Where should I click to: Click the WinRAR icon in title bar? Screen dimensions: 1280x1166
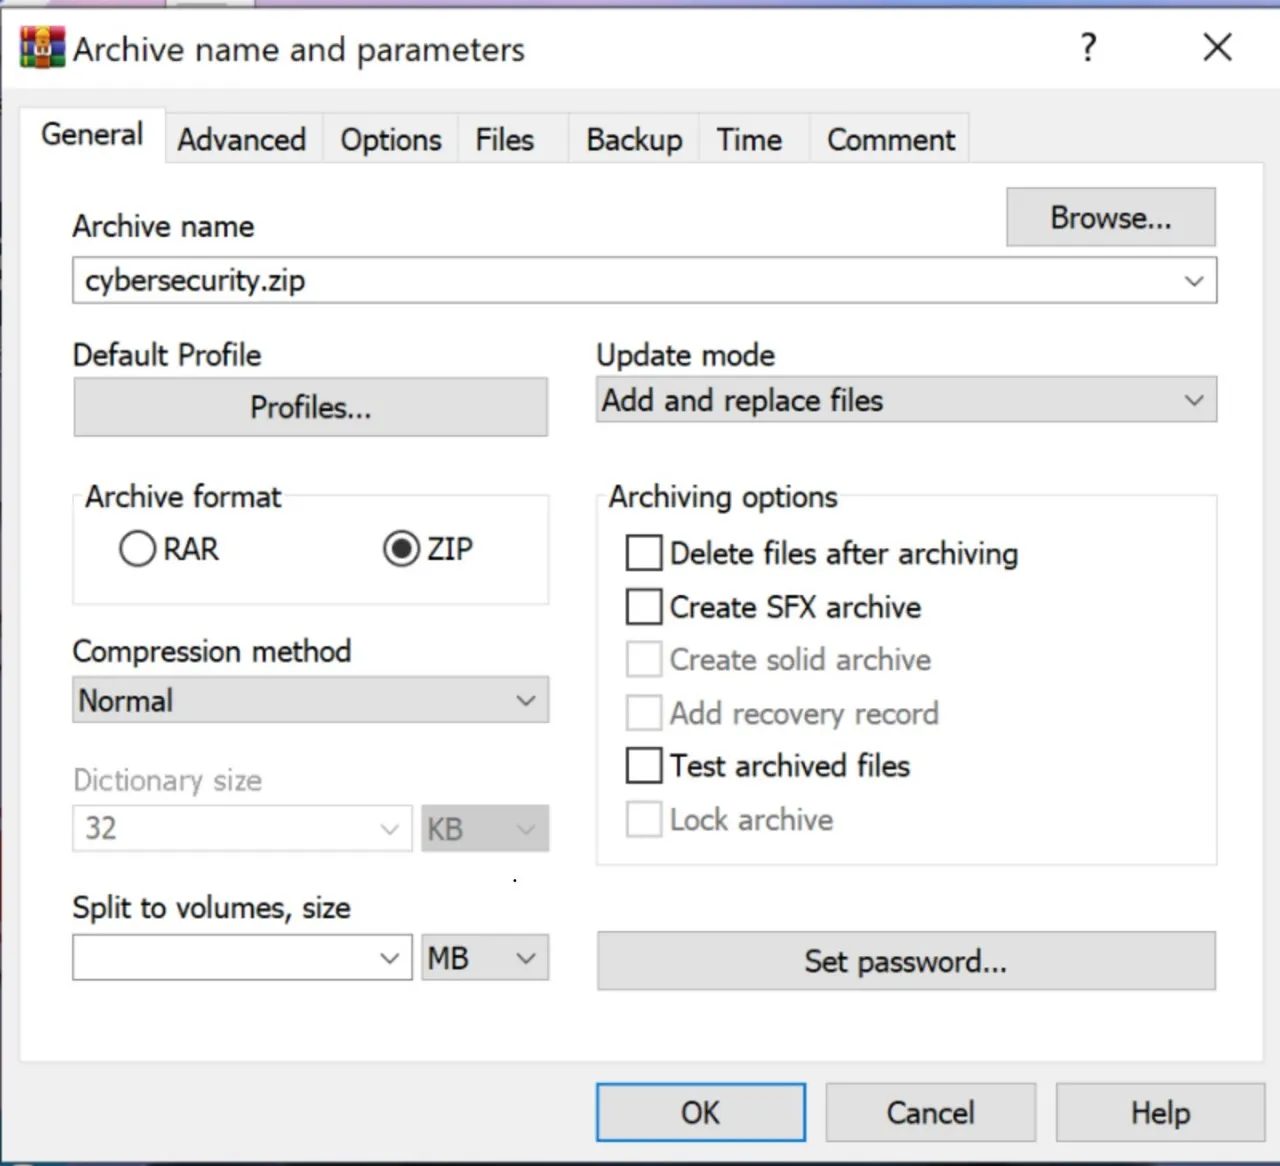point(42,48)
